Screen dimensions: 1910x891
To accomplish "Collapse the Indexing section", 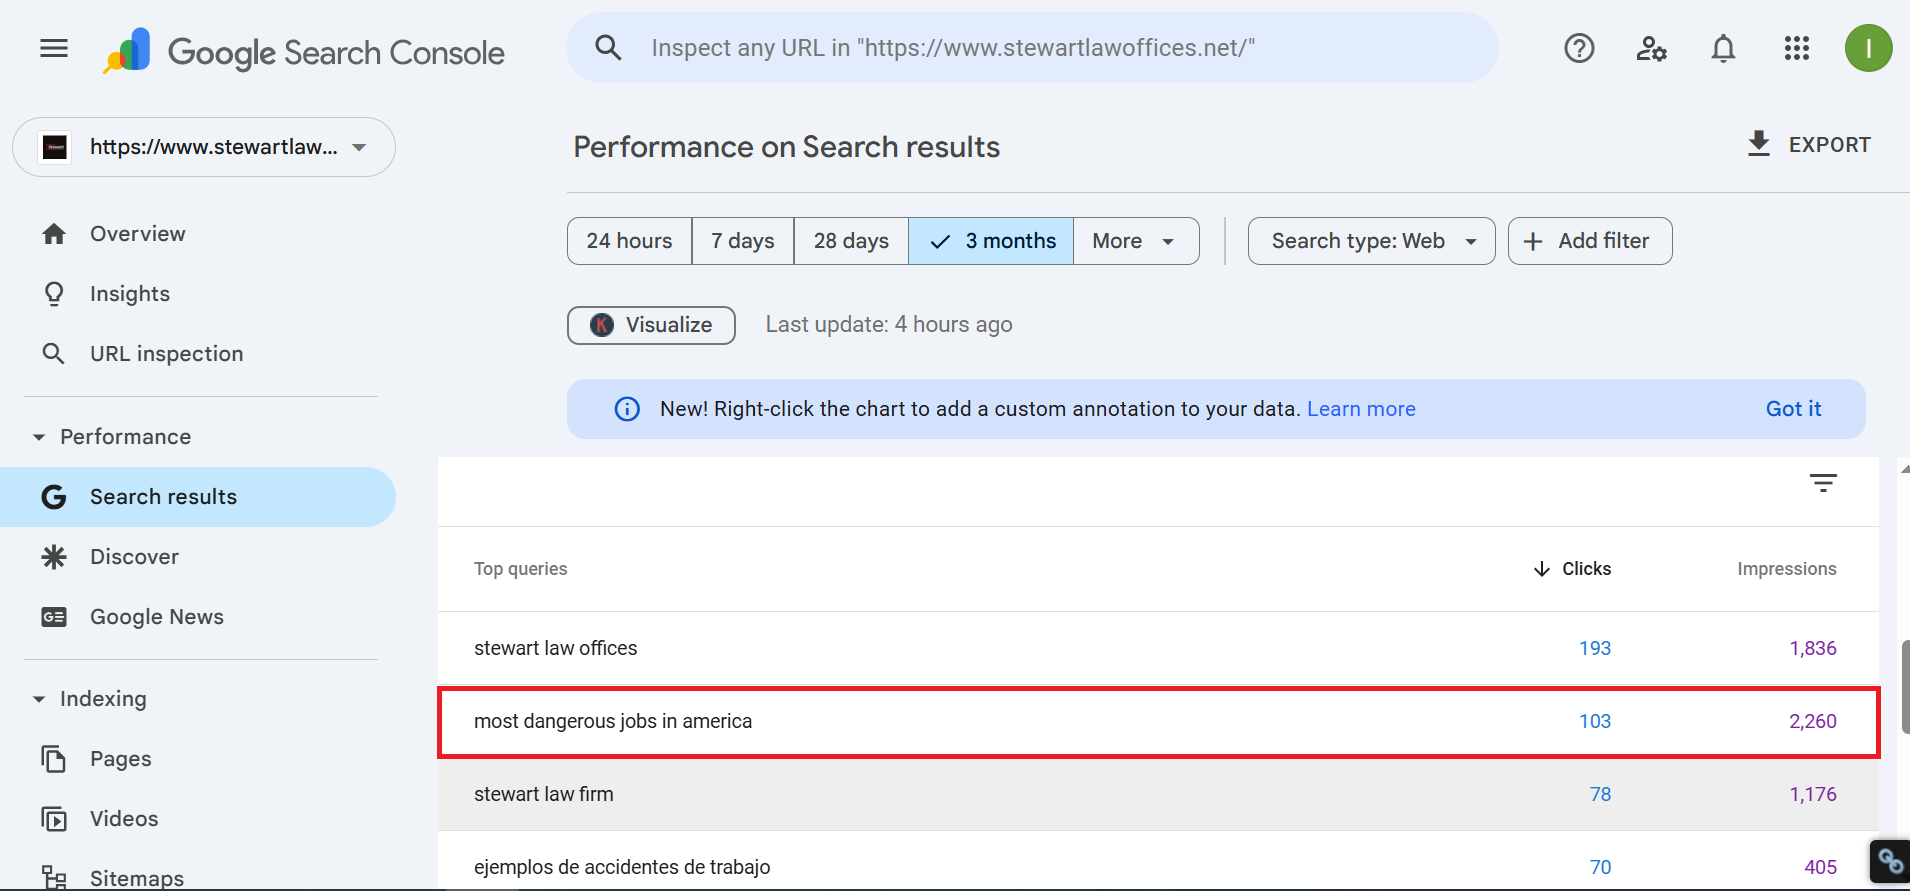I will tap(39, 699).
